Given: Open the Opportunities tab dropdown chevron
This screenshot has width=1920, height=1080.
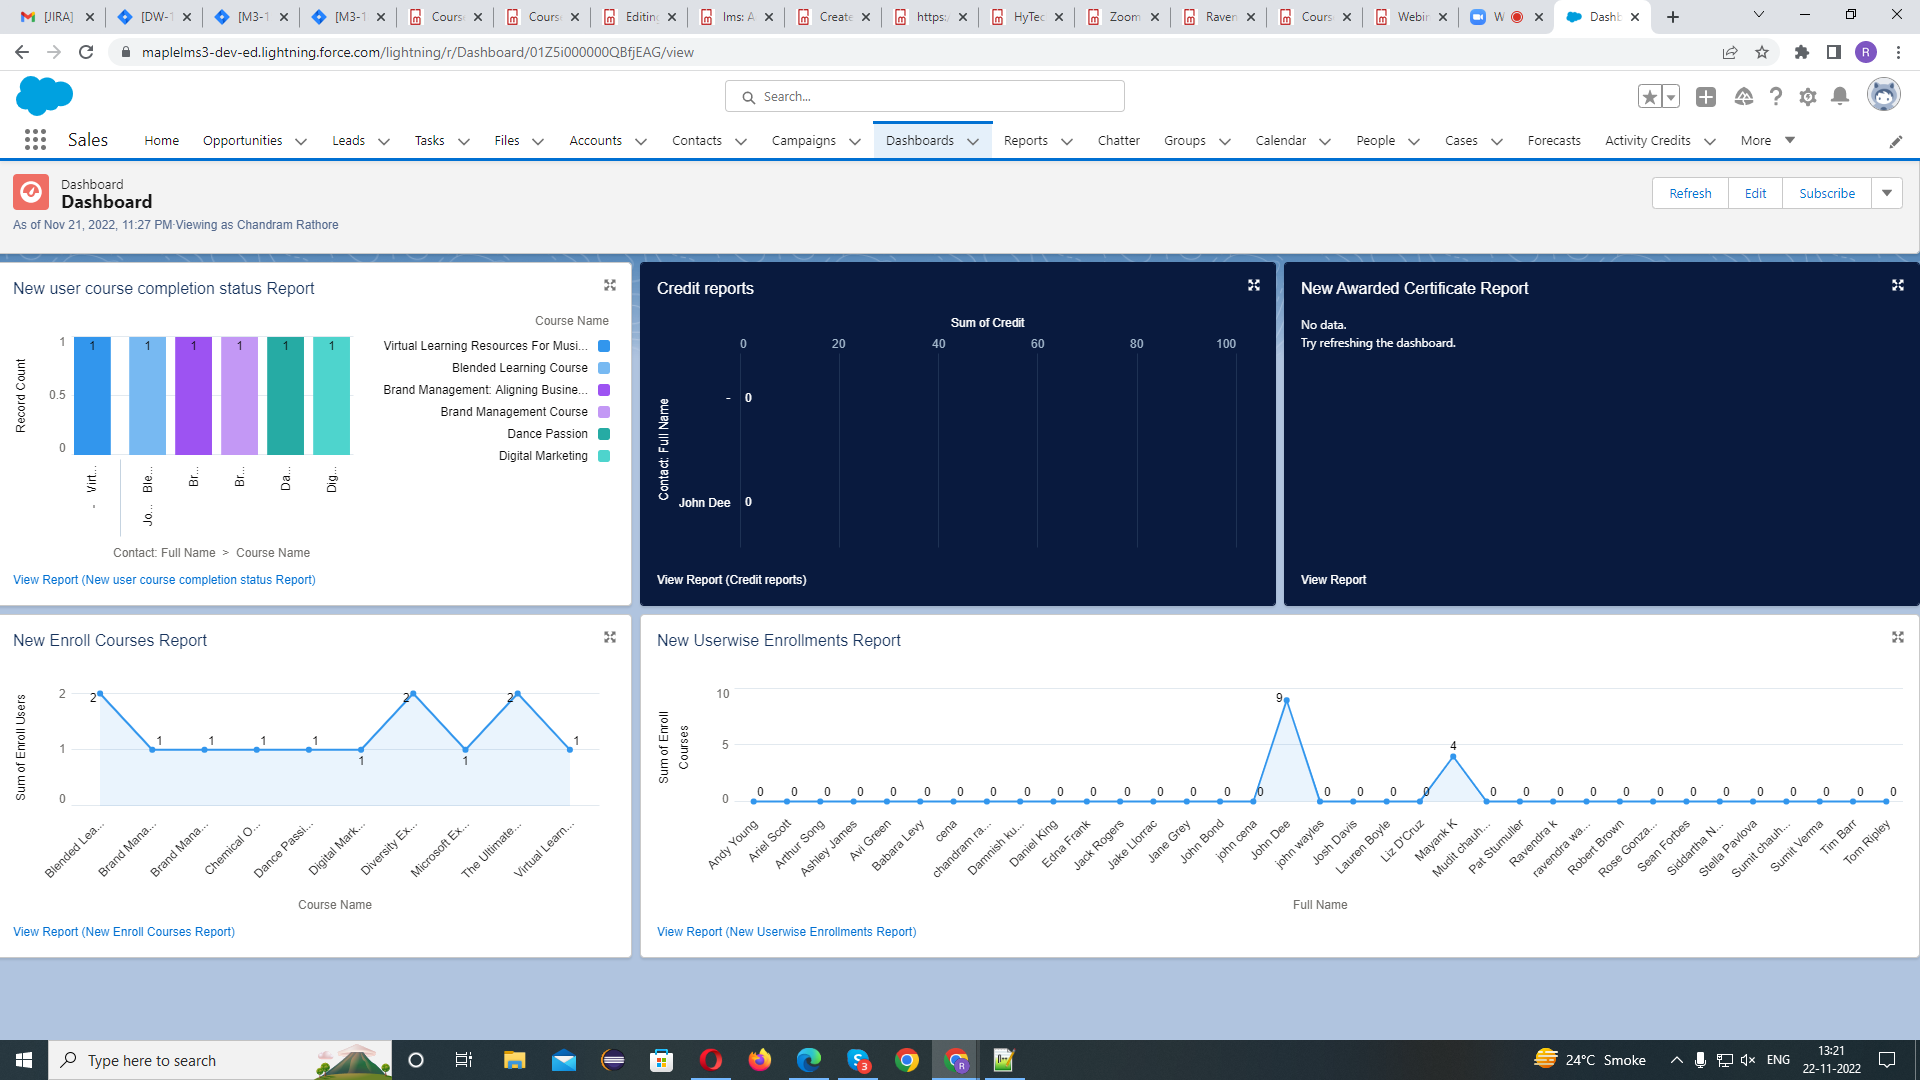Looking at the screenshot, I should [x=301, y=142].
